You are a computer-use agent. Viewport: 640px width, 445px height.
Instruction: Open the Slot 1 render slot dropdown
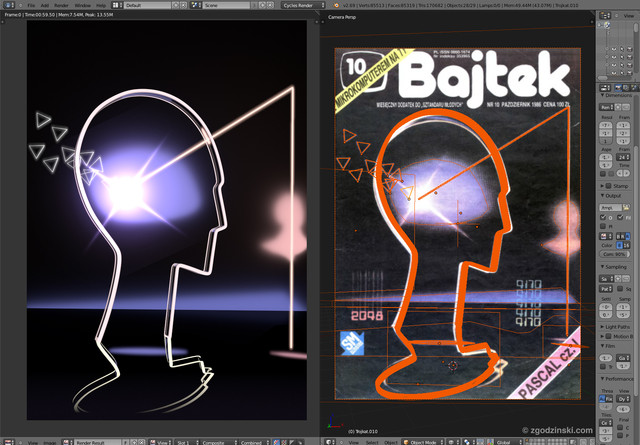pyautogui.click(x=187, y=442)
